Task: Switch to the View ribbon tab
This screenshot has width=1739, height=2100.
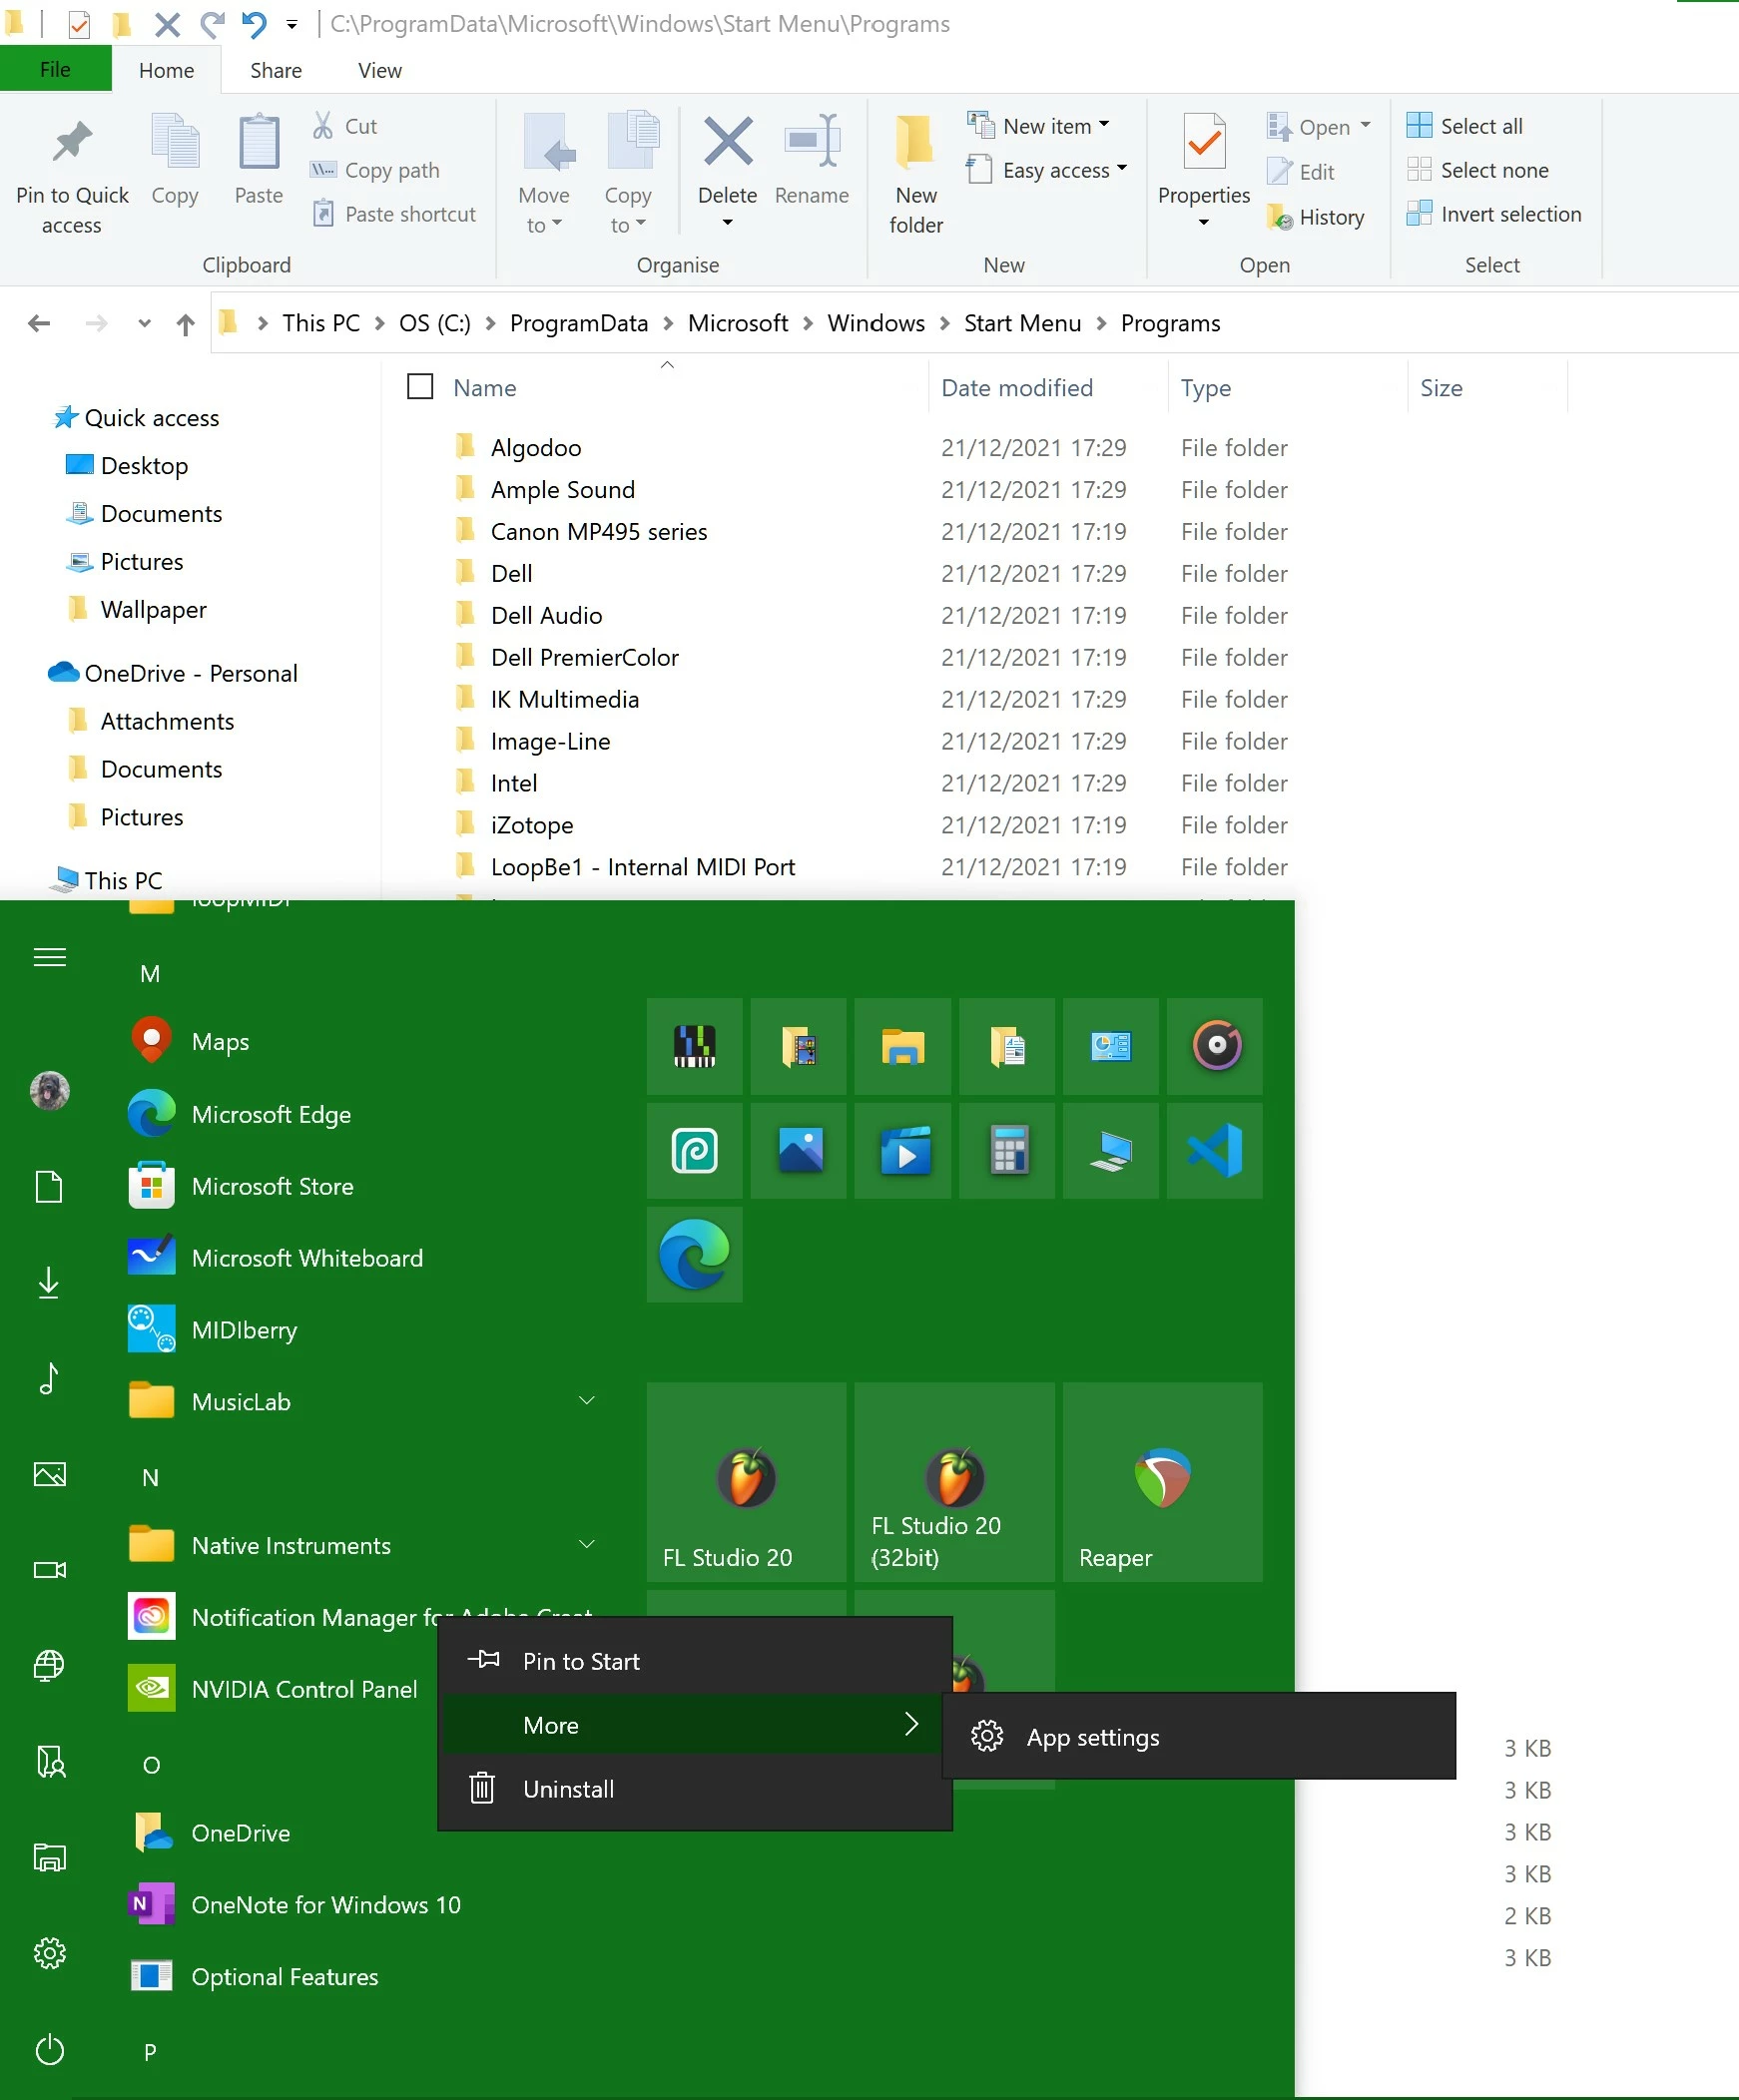Action: point(380,70)
